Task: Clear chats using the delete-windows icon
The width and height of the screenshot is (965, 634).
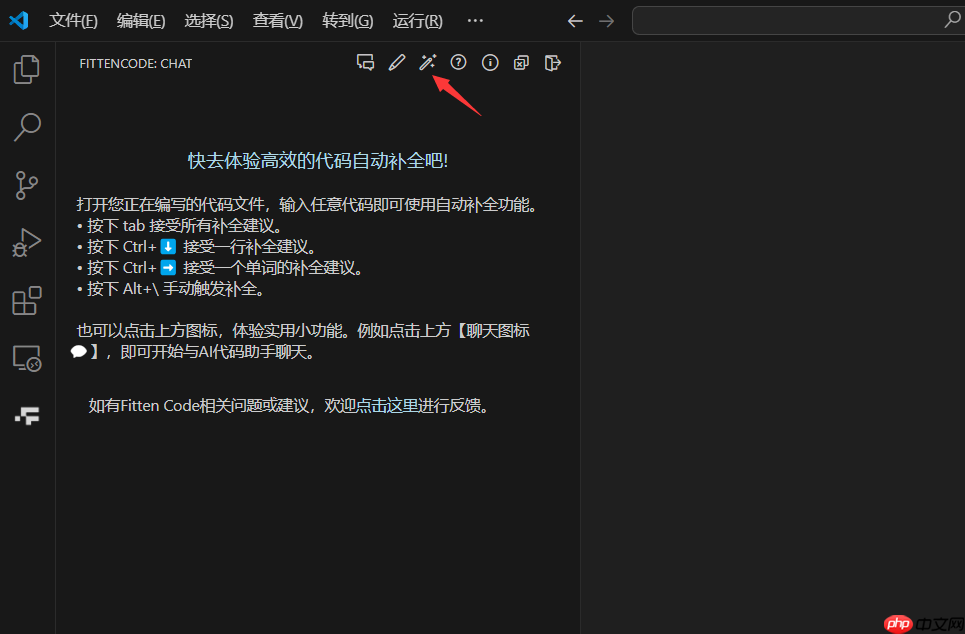Action: tap(521, 62)
